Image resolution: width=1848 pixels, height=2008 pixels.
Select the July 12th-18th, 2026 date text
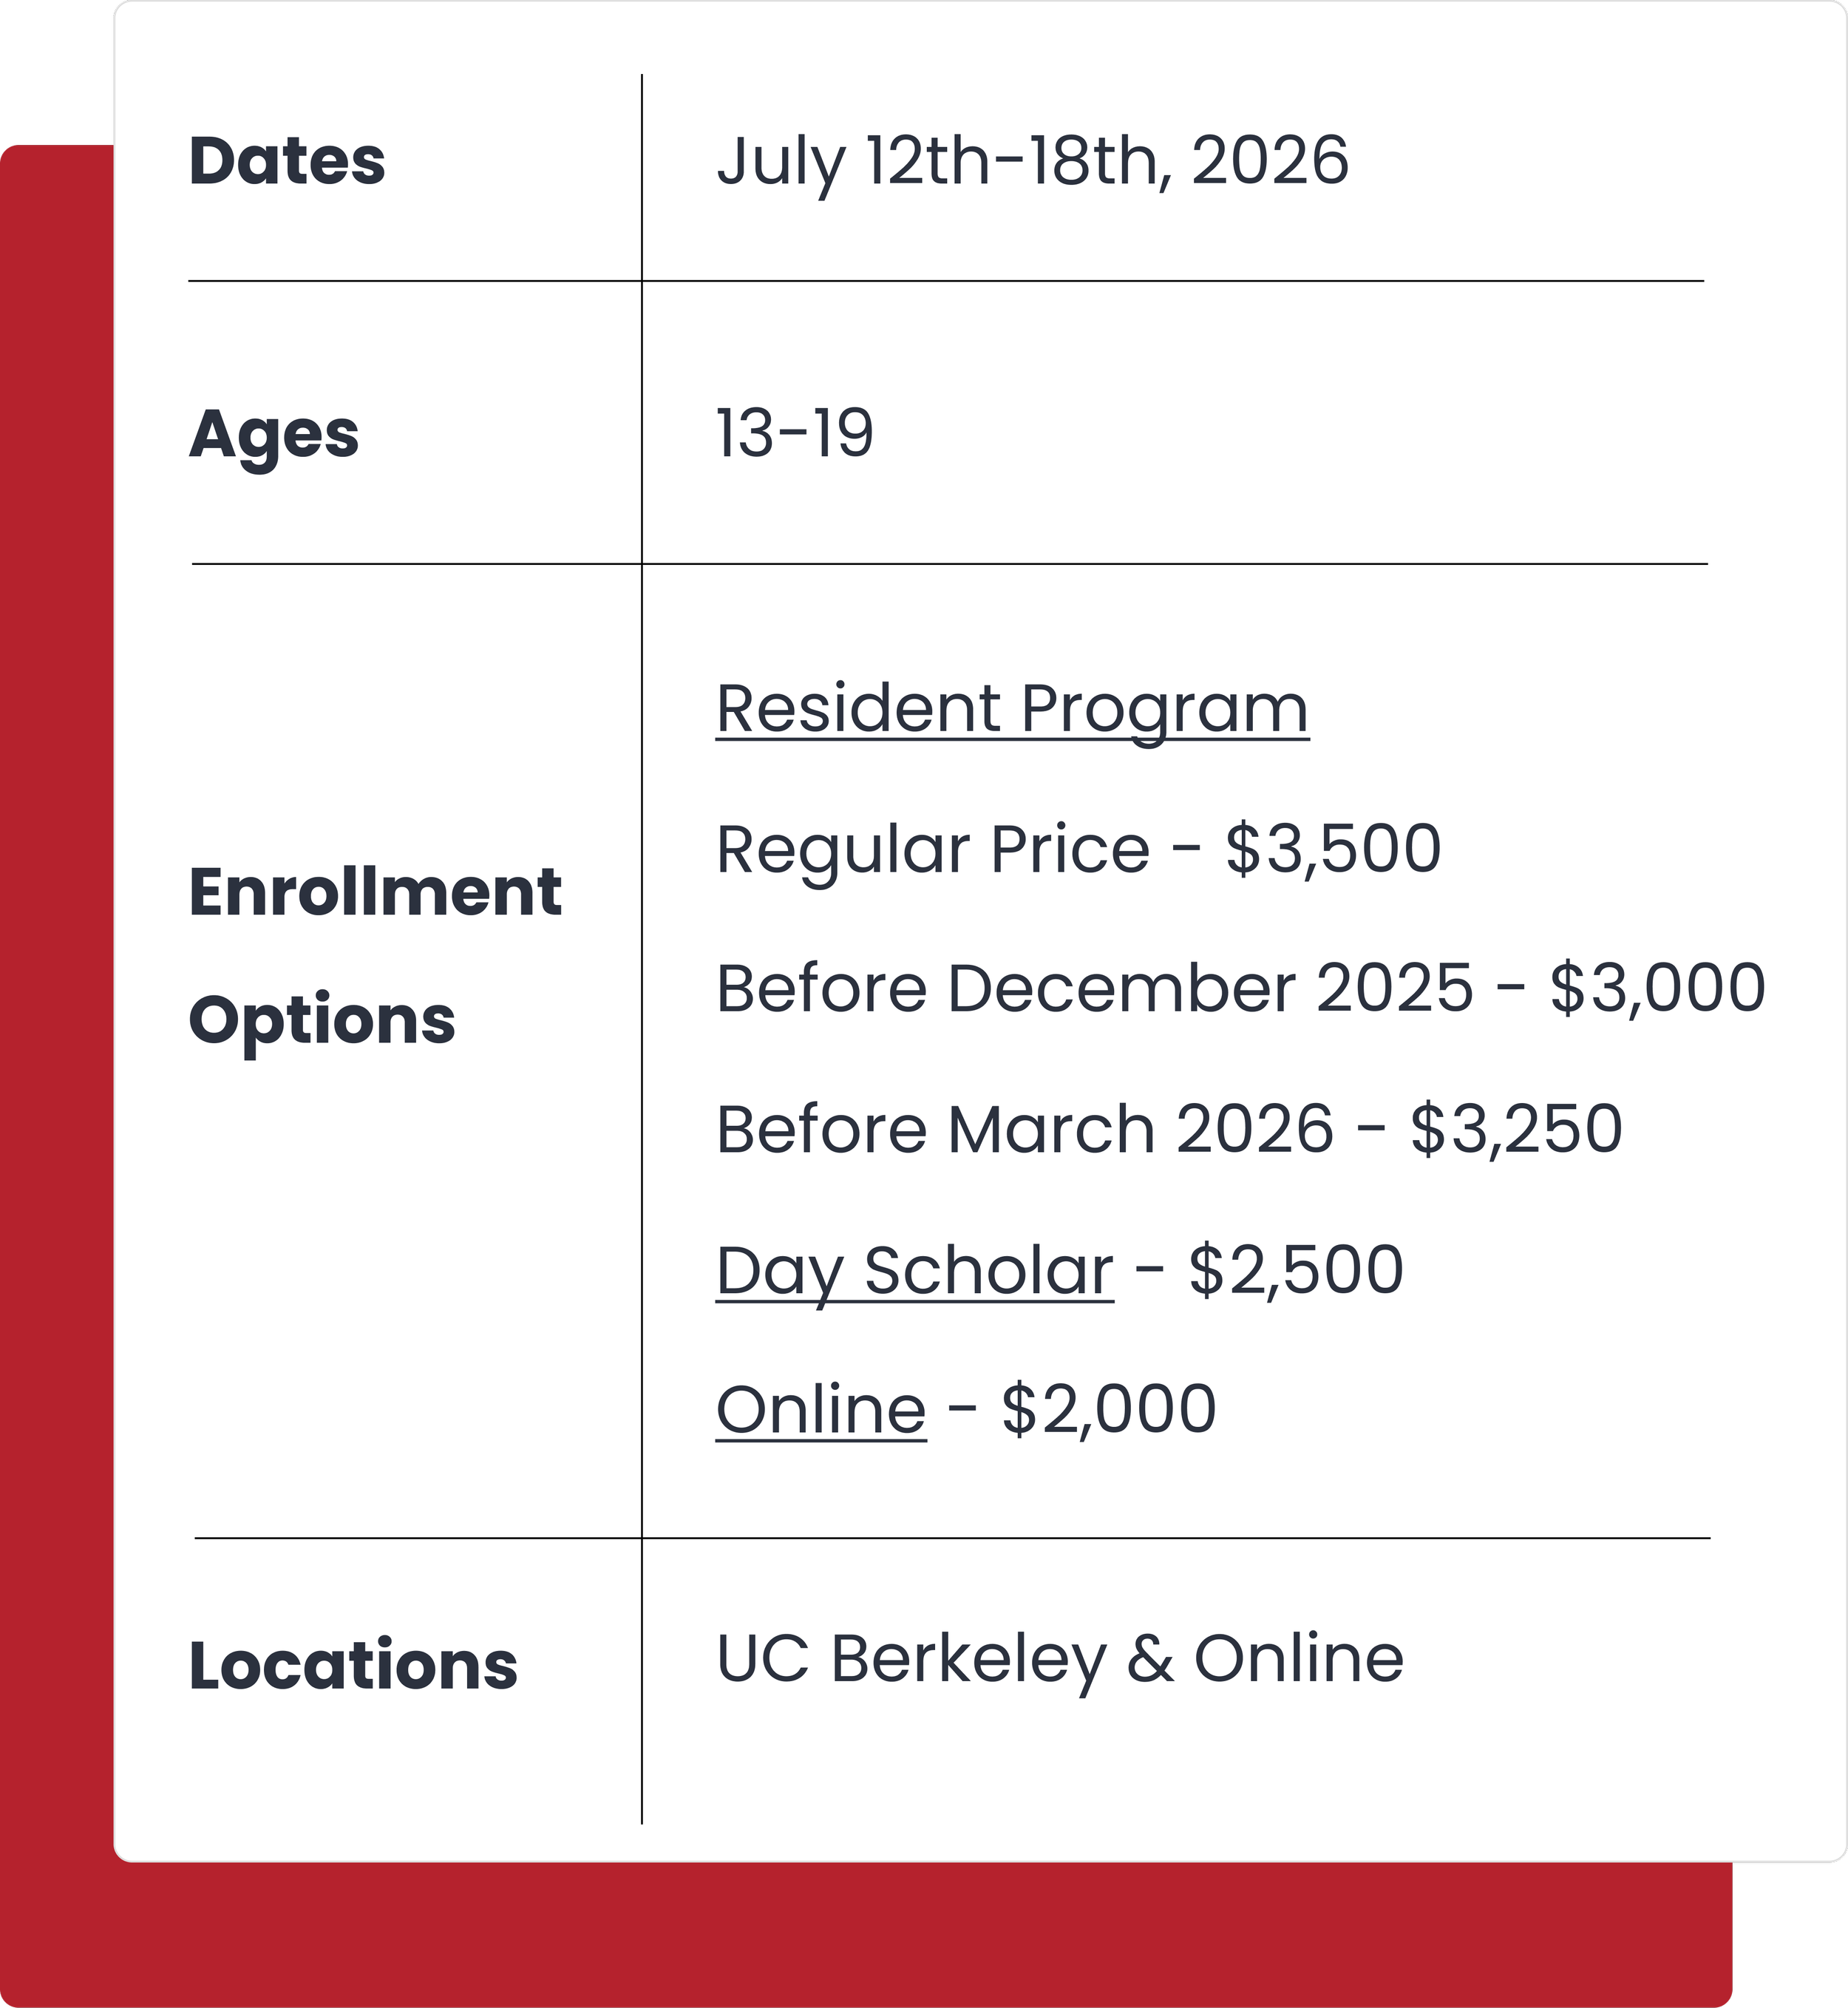pyautogui.click(x=1032, y=161)
